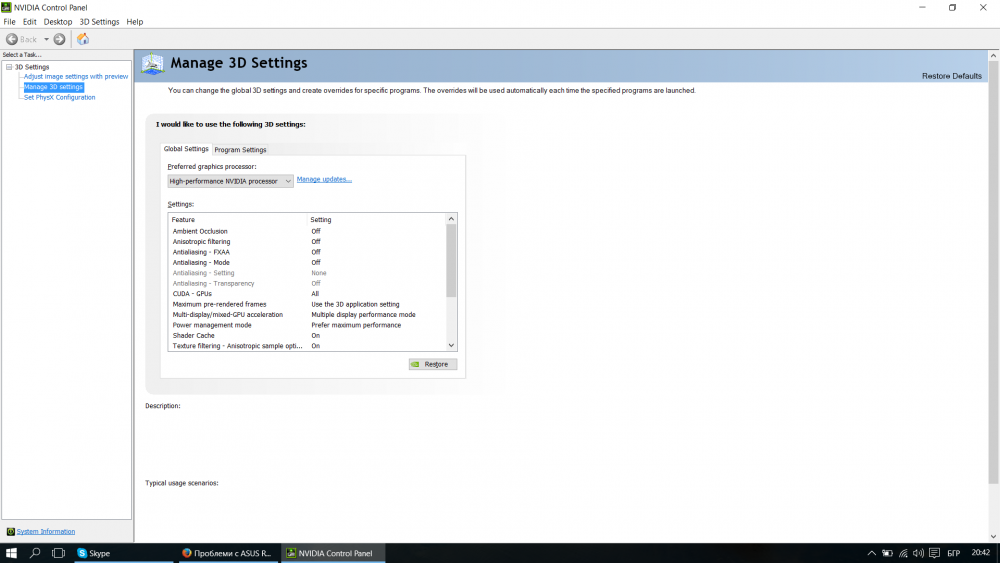
Task: Click battery icon in system tray
Action: 887,553
